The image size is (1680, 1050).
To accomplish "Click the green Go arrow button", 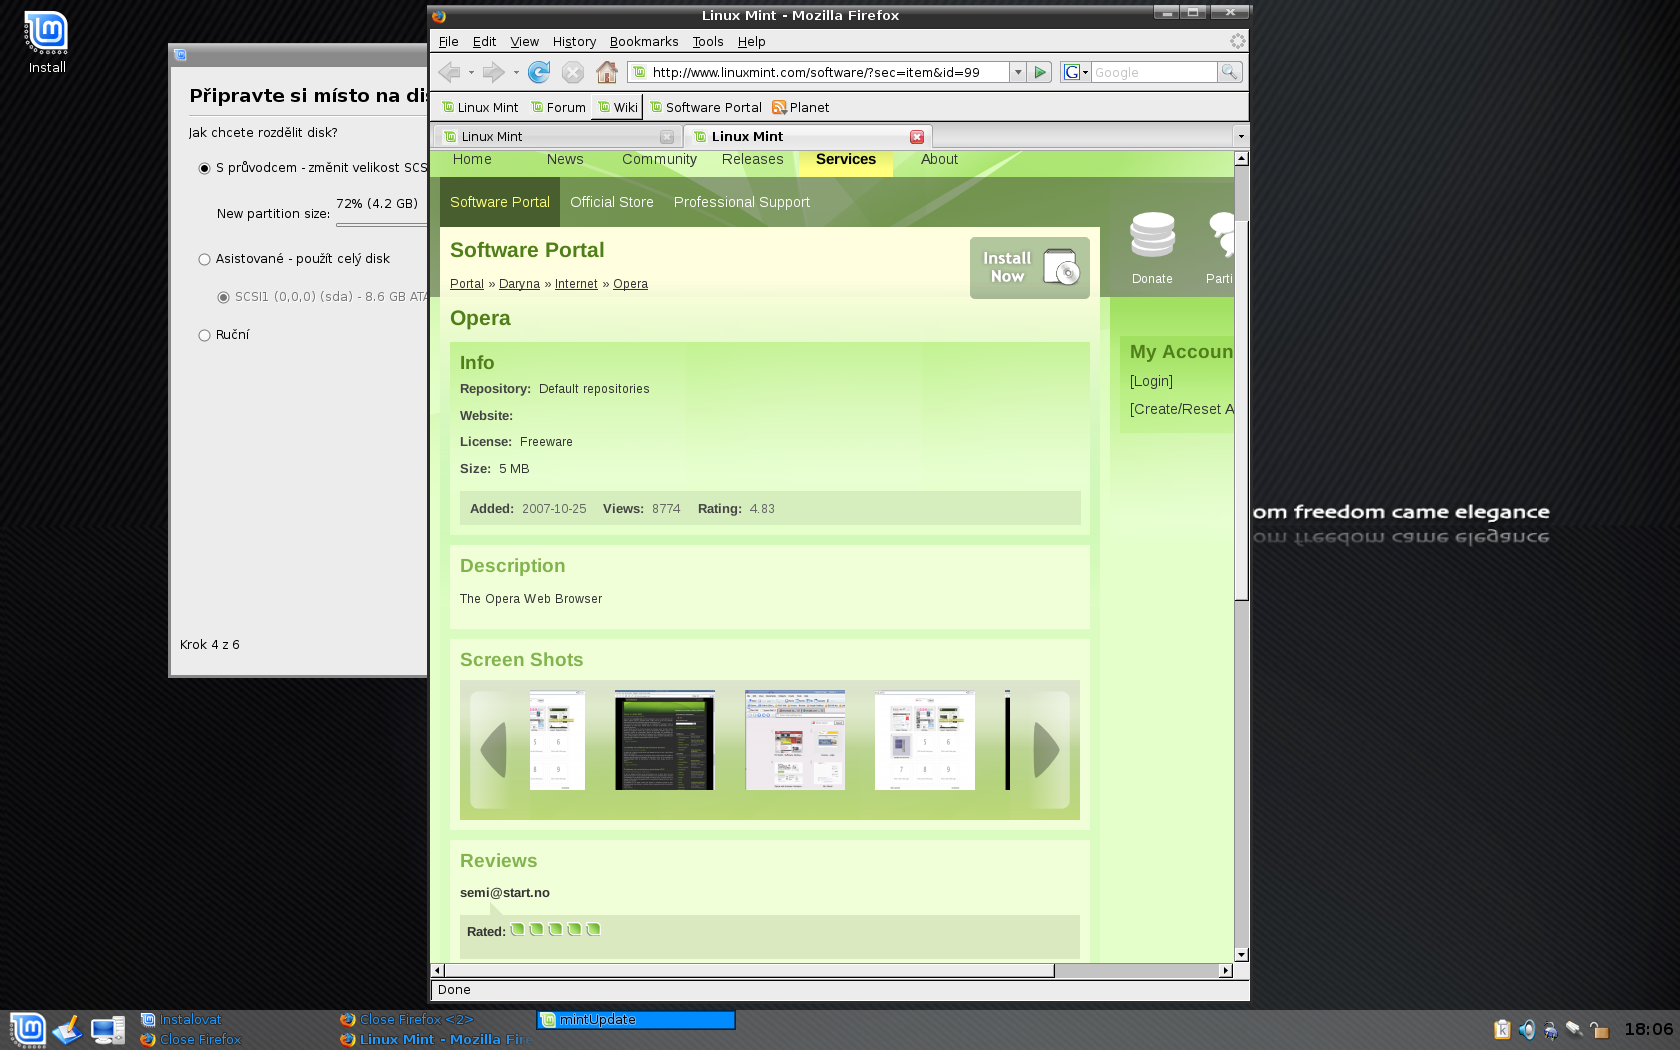I will pos(1040,72).
